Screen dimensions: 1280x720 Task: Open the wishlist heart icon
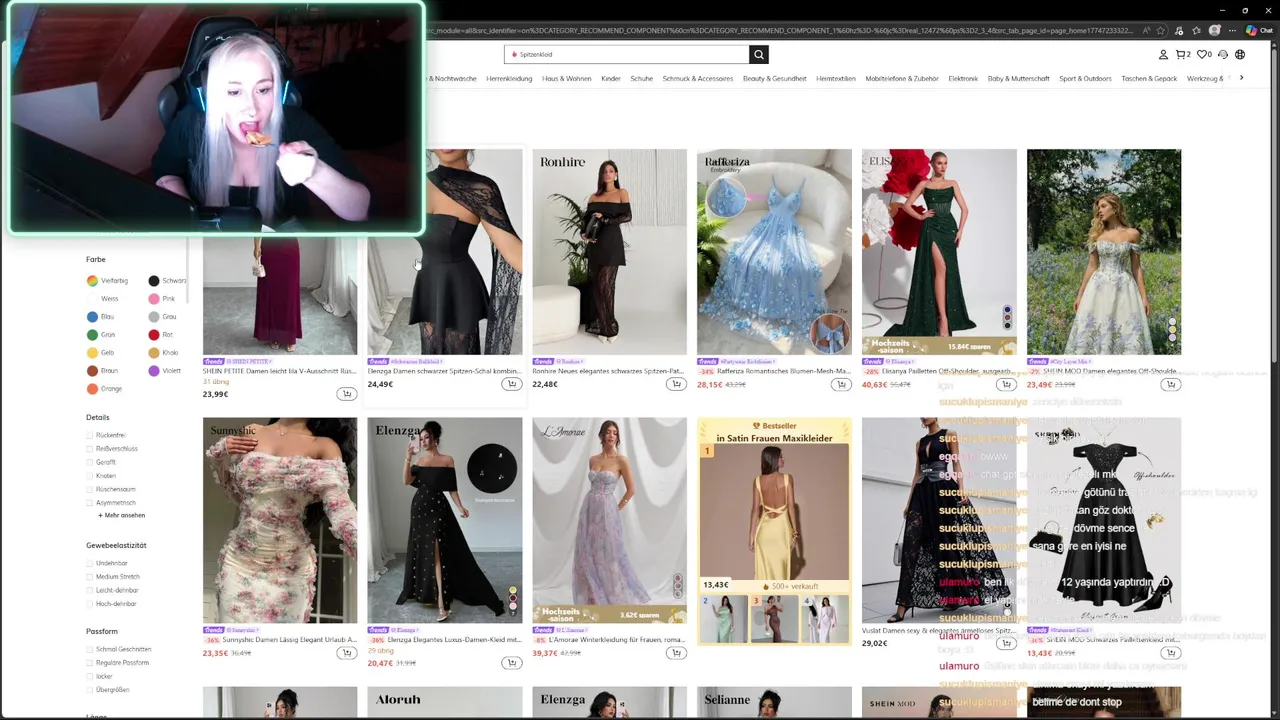pos(1203,55)
